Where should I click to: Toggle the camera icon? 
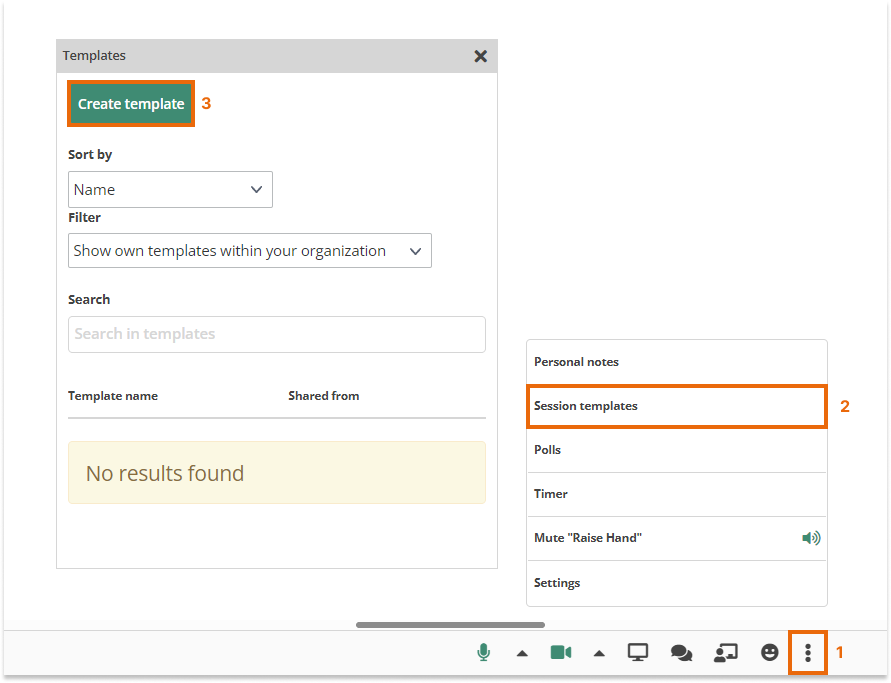[561, 652]
